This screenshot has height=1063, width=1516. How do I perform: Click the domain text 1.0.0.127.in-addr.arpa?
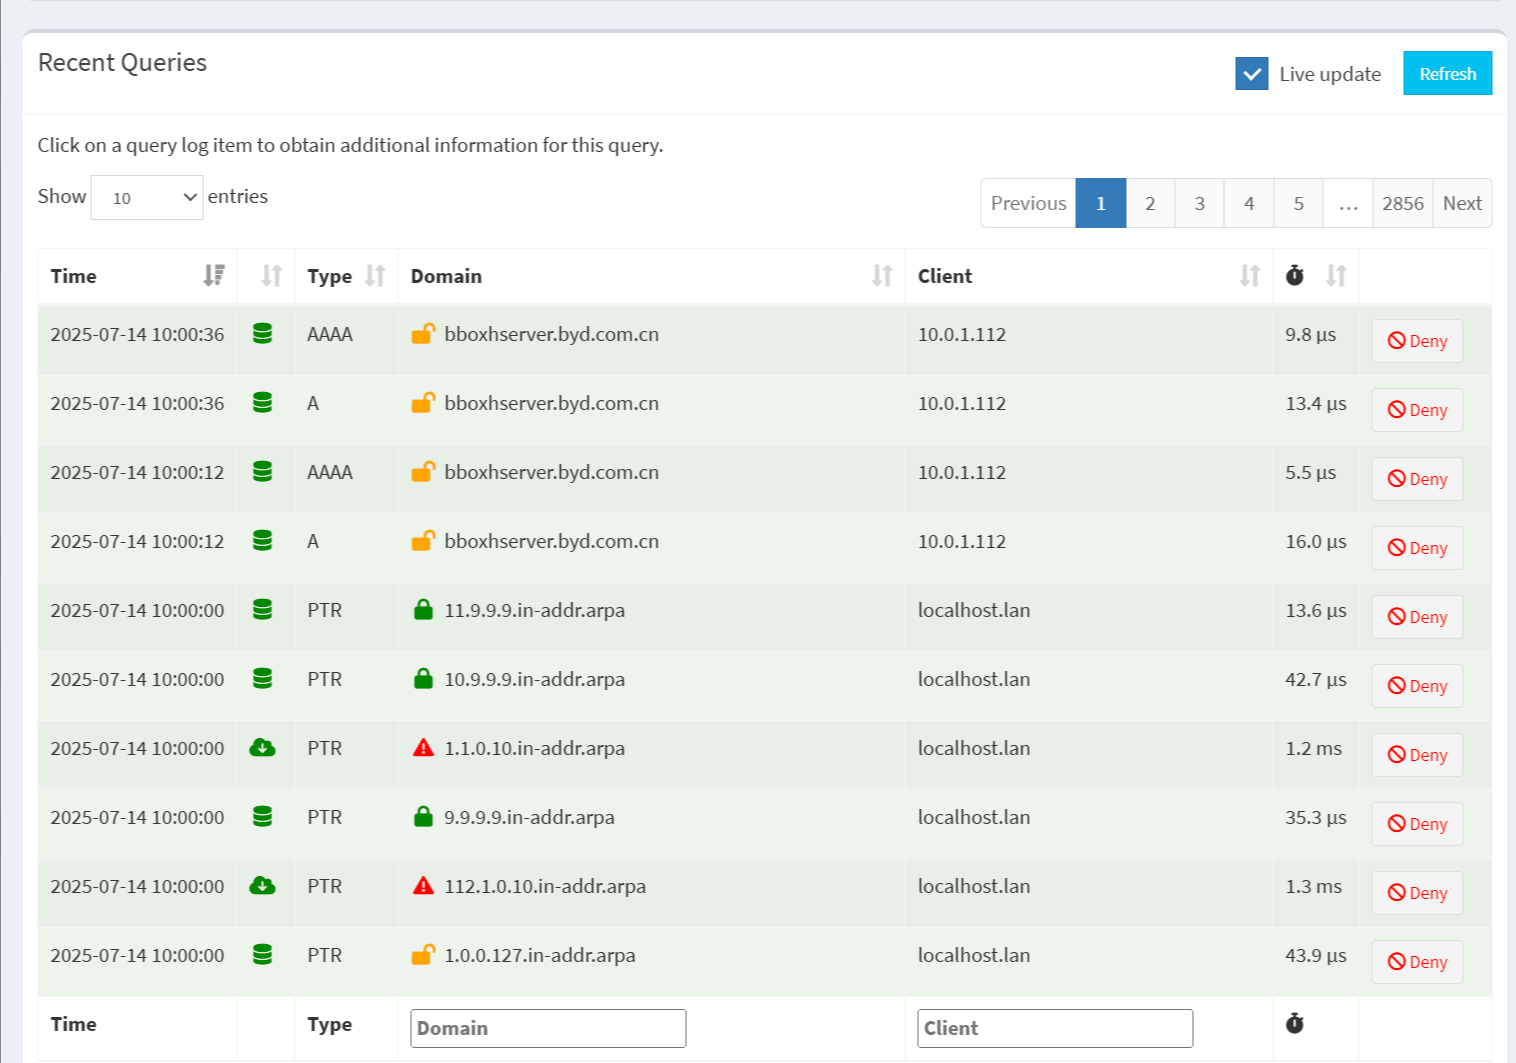(x=540, y=955)
